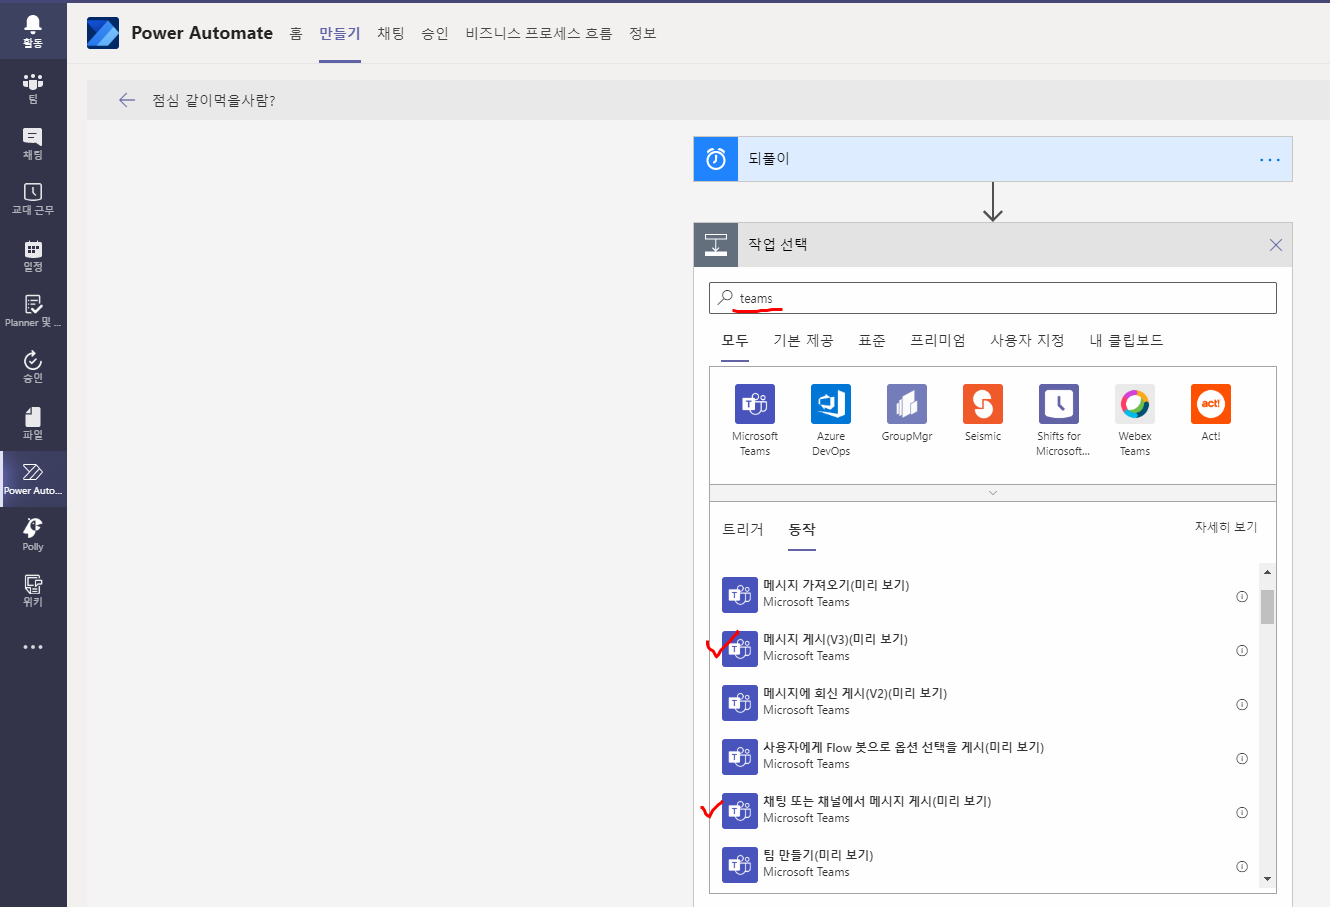Switch to the 트리거 tab
The image size is (1330, 907).
[x=743, y=530]
